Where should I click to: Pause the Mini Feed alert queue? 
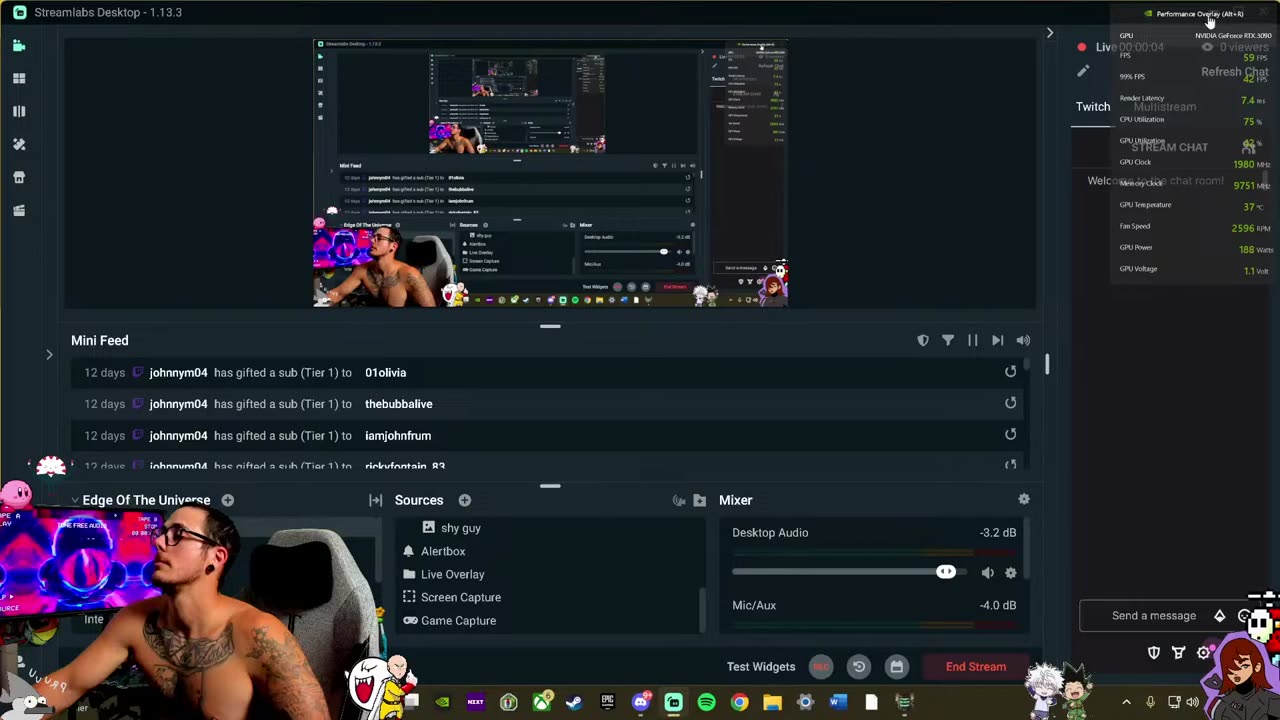(x=972, y=340)
